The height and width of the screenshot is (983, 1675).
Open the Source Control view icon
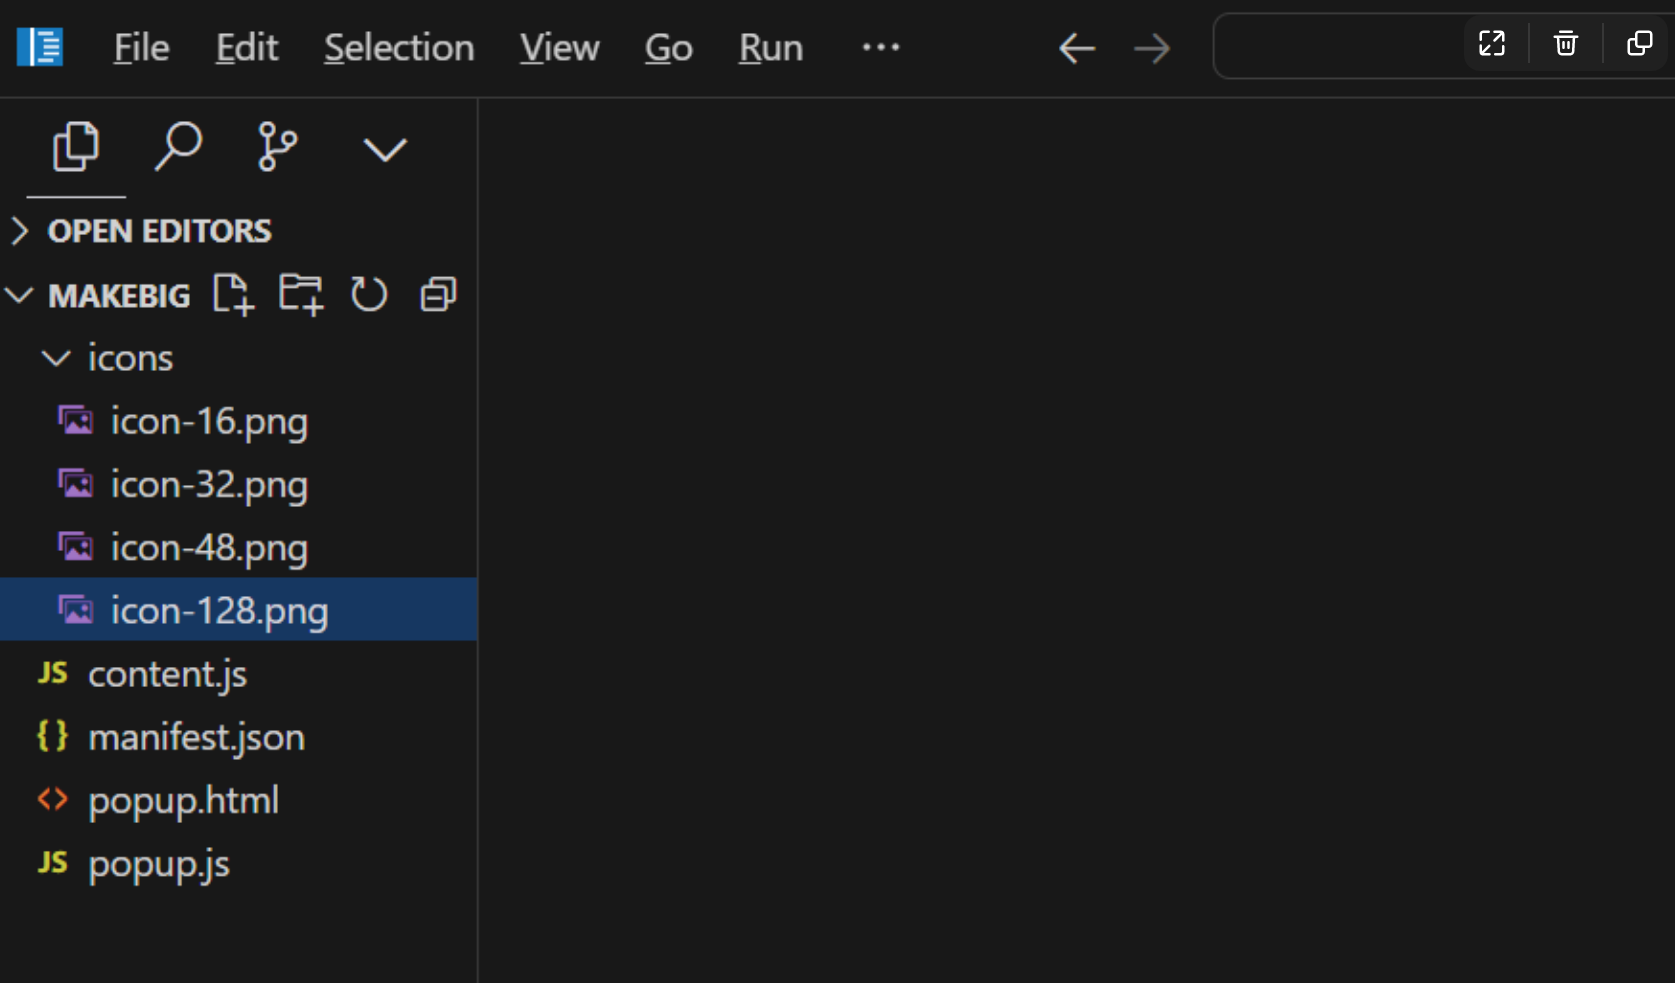[x=277, y=148]
